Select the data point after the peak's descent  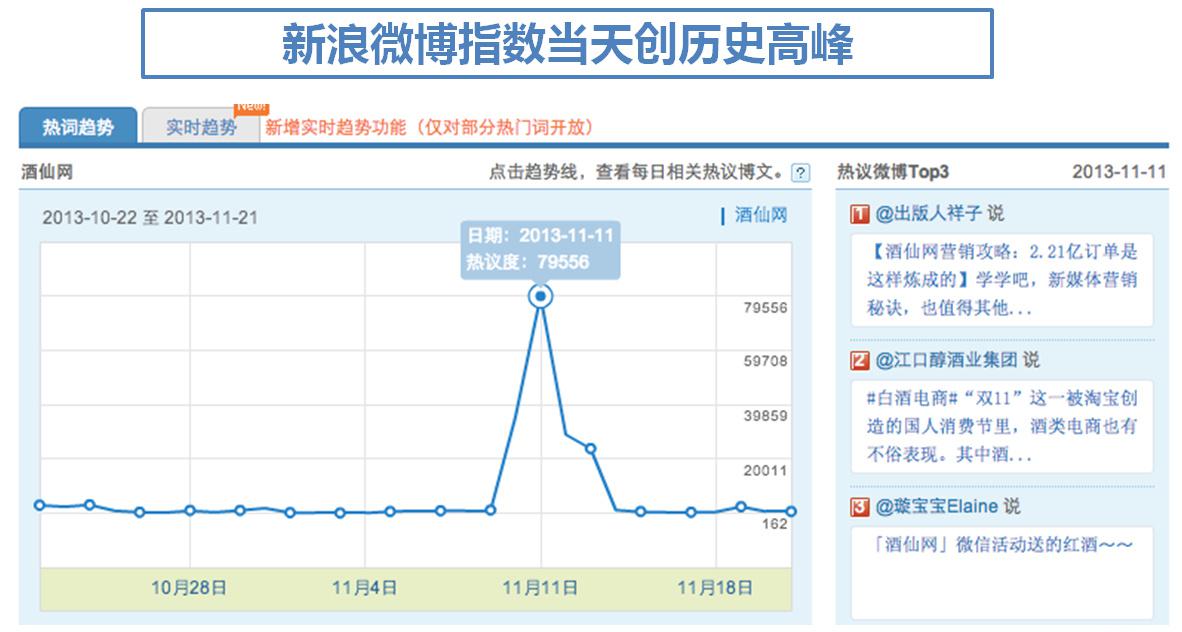[591, 449]
